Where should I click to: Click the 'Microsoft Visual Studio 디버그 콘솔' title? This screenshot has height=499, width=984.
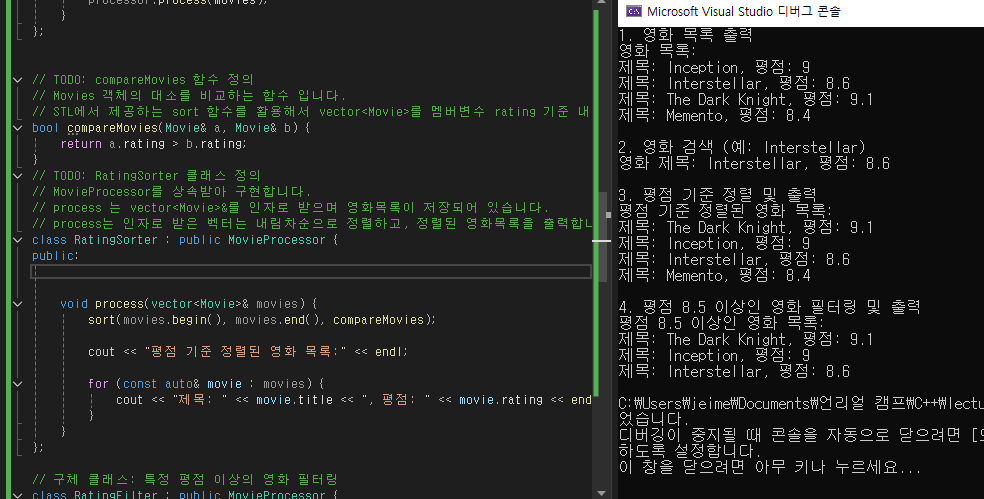[x=744, y=11]
